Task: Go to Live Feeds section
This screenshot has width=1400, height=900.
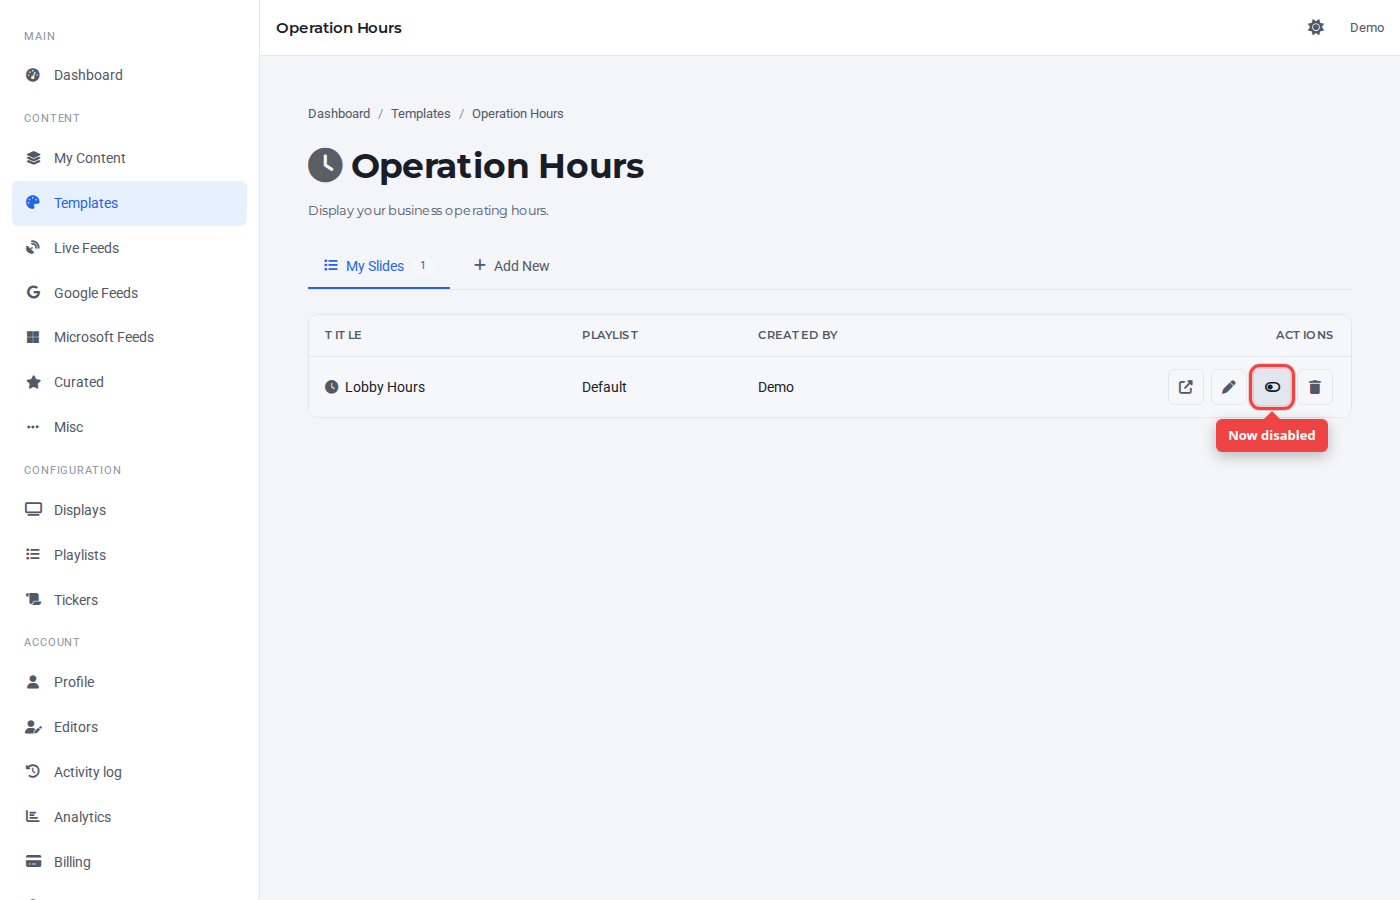Action: coord(129,248)
